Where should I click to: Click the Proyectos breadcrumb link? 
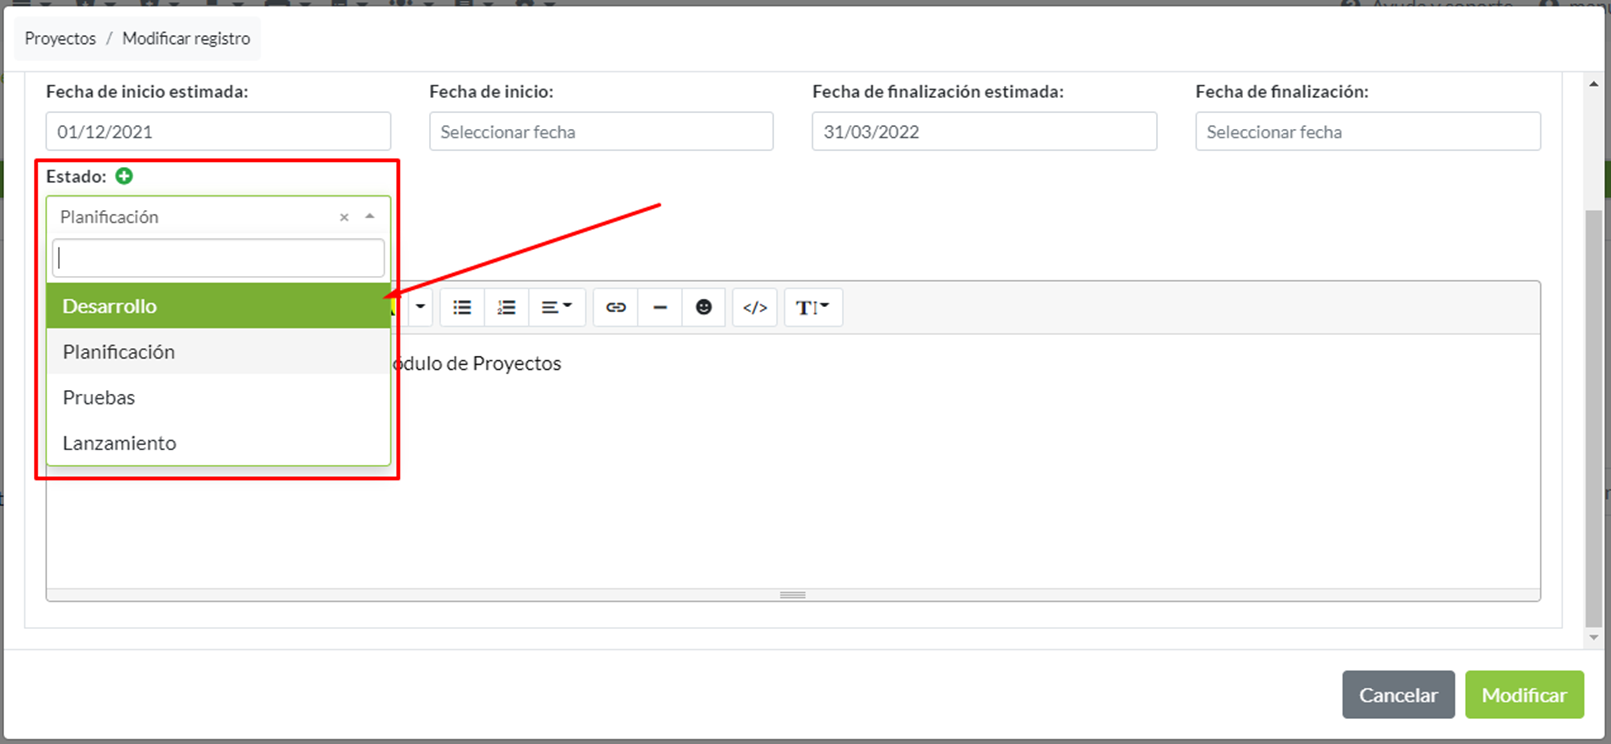point(60,38)
